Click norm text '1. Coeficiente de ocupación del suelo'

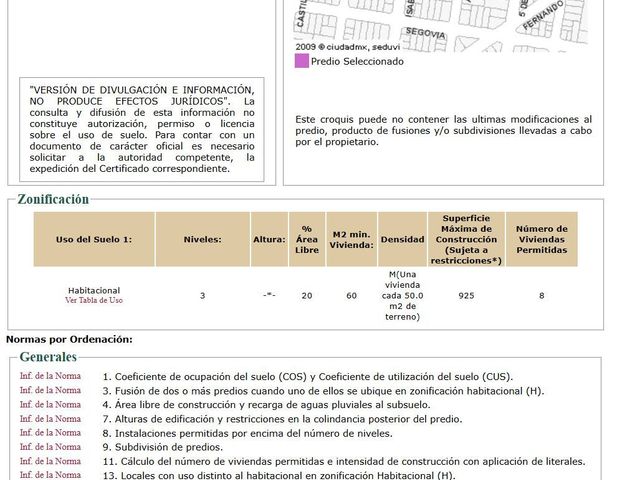coord(308,377)
